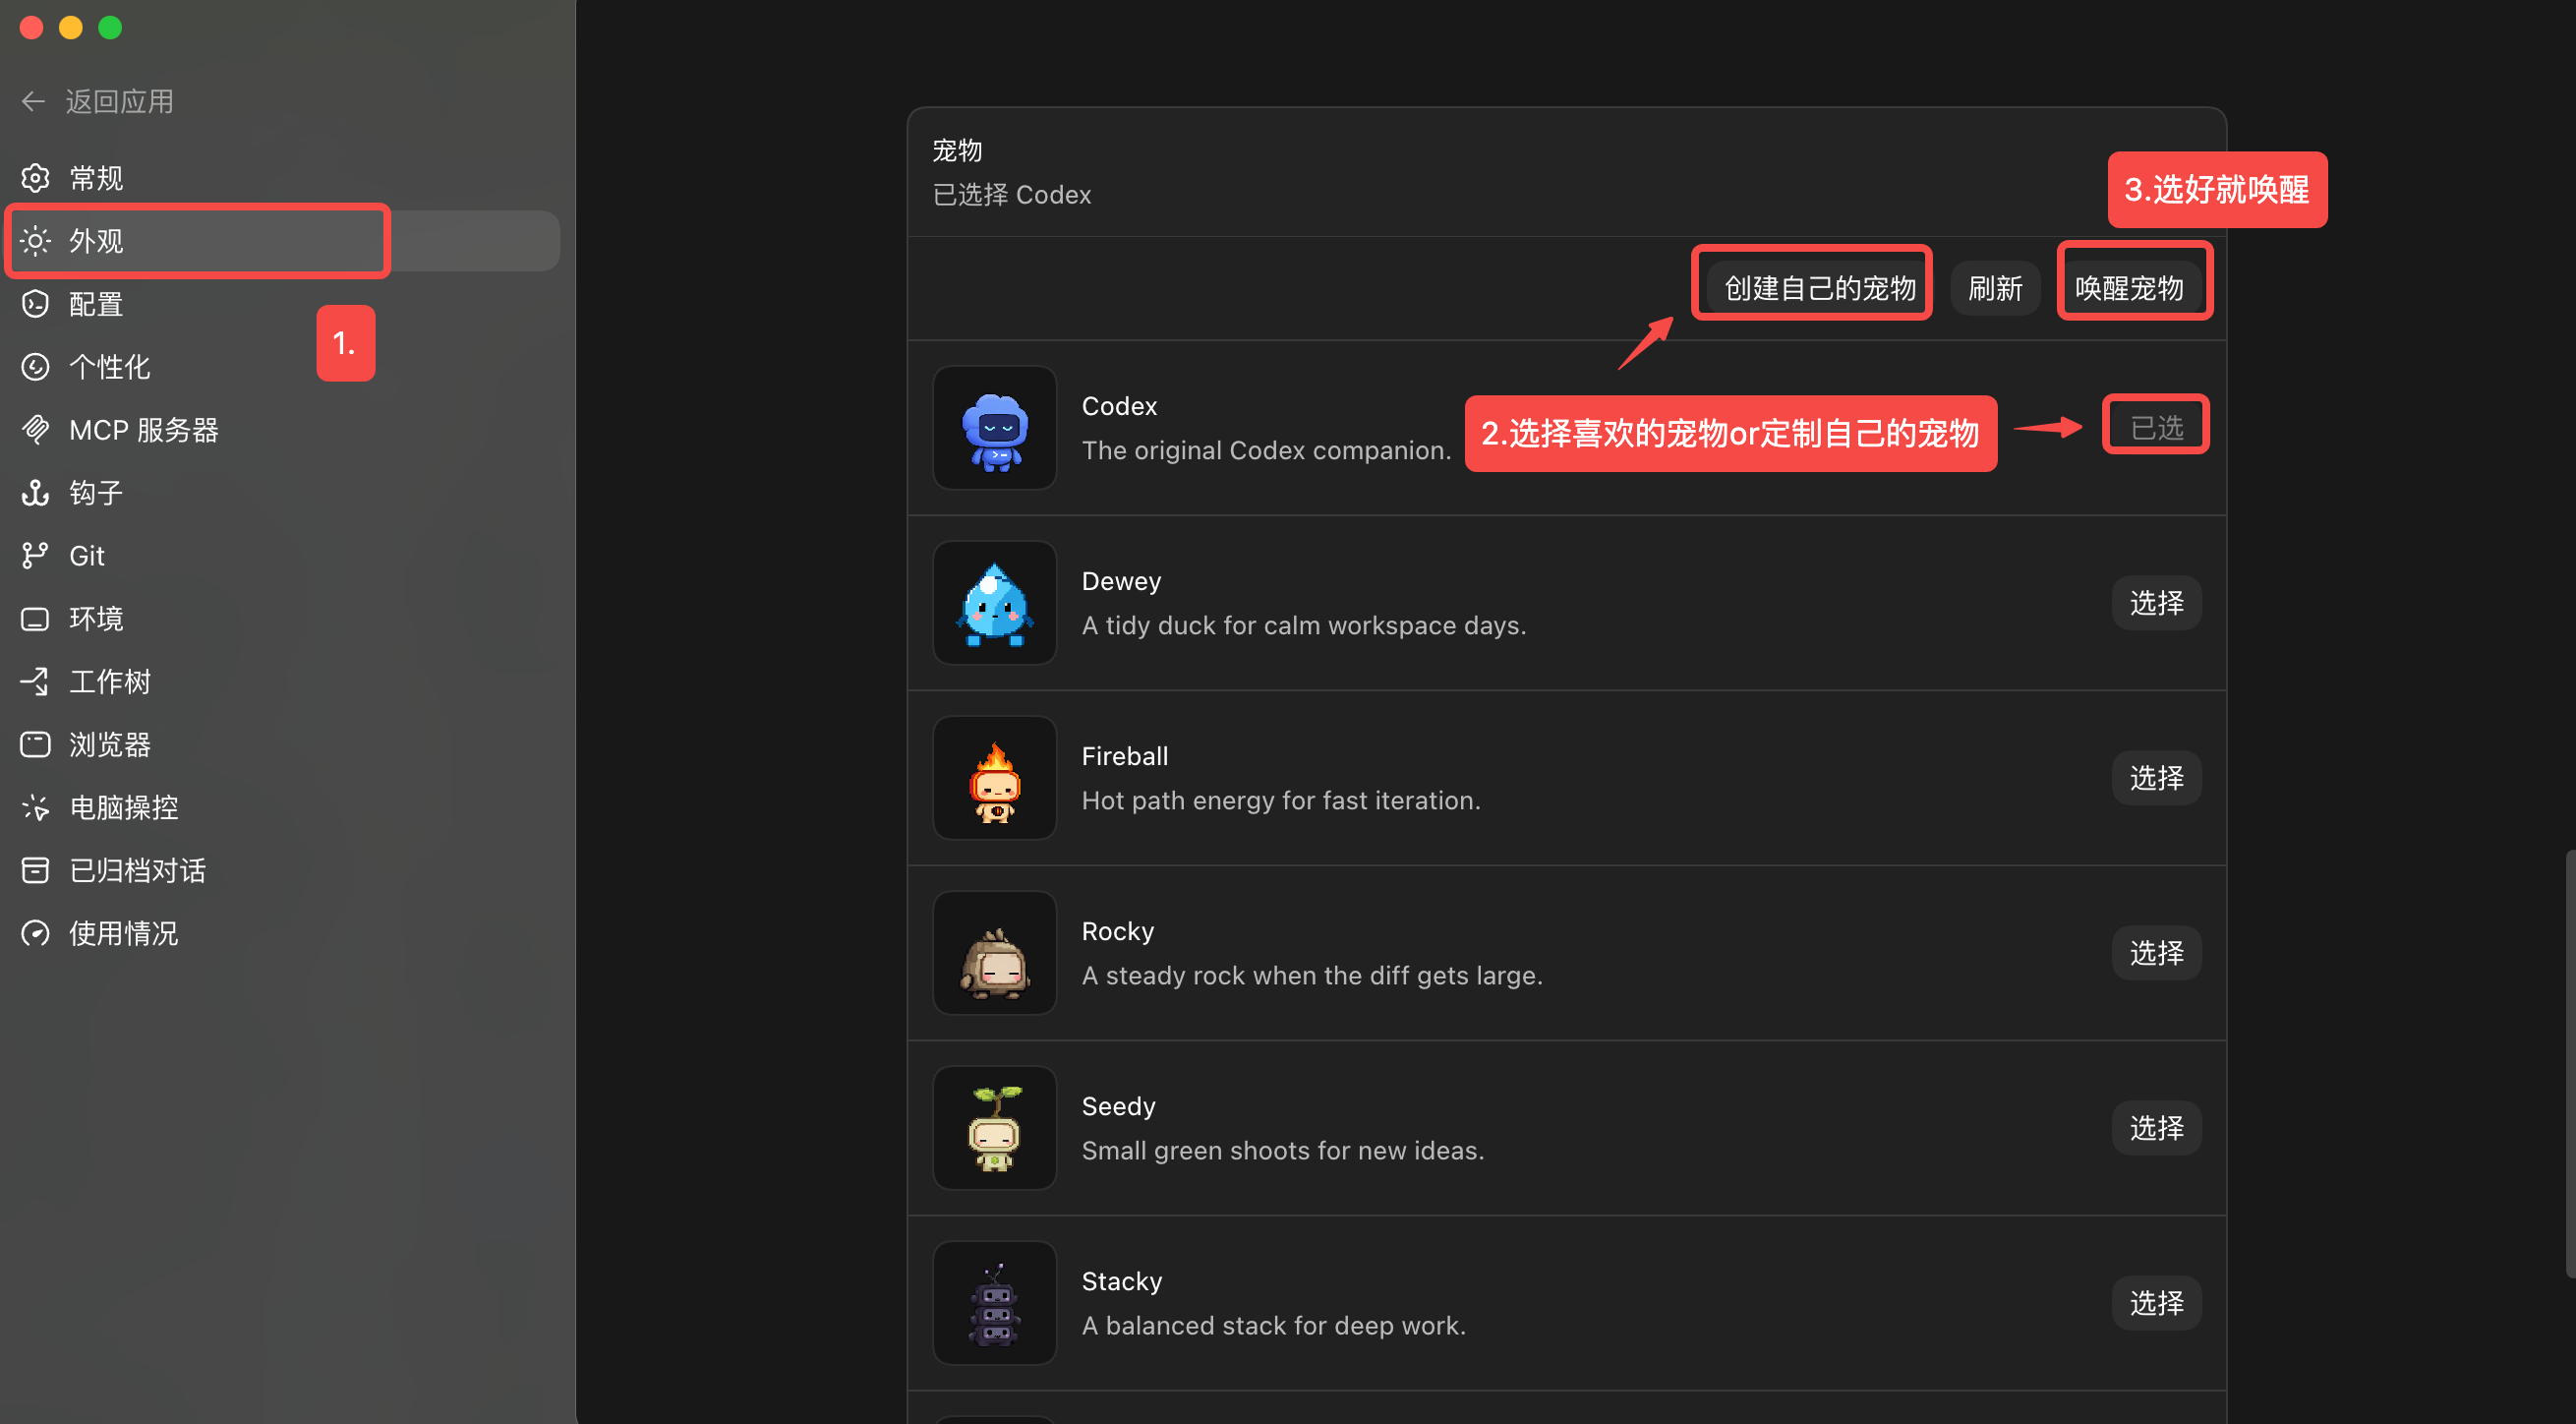The height and width of the screenshot is (1424, 2576).
Task: Open the 常规 settings gear icon
Action: click(35, 178)
